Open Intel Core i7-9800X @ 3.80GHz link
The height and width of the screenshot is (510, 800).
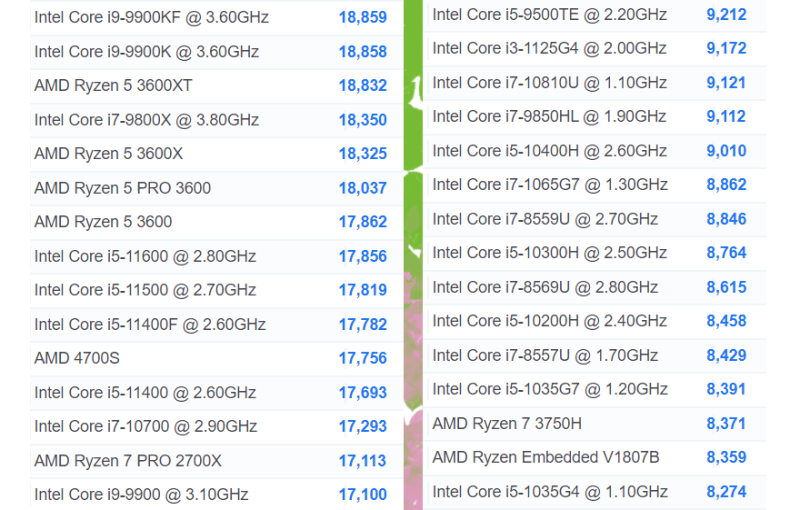pos(146,120)
